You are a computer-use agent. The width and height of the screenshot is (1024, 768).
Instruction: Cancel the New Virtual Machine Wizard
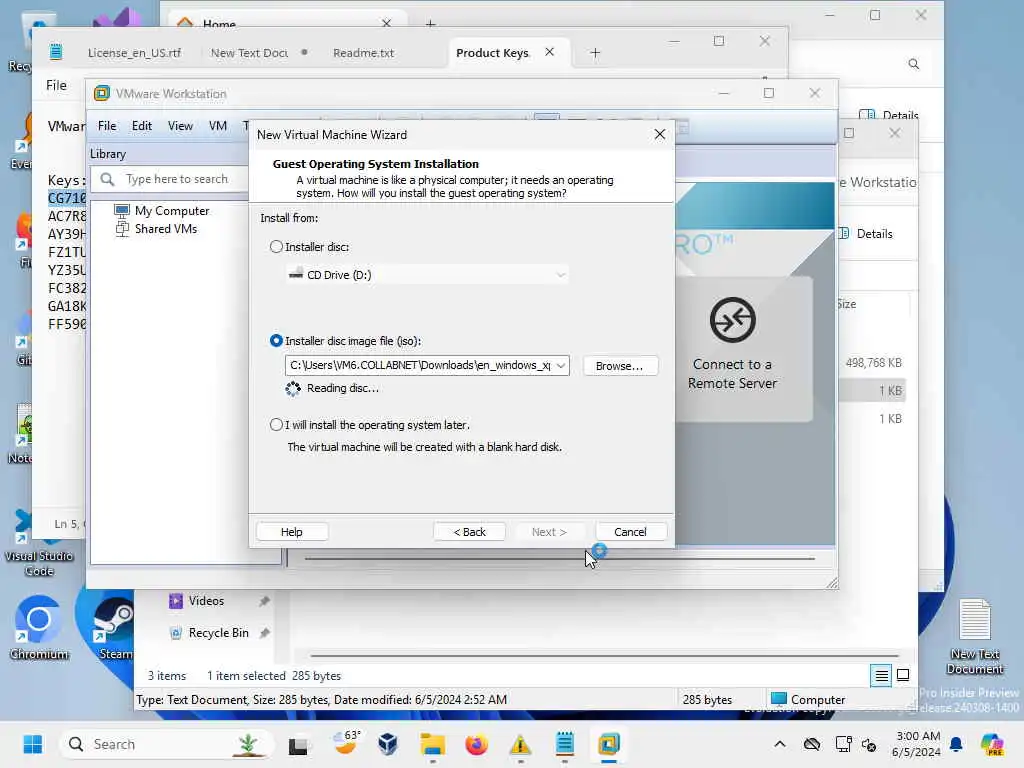(x=630, y=532)
